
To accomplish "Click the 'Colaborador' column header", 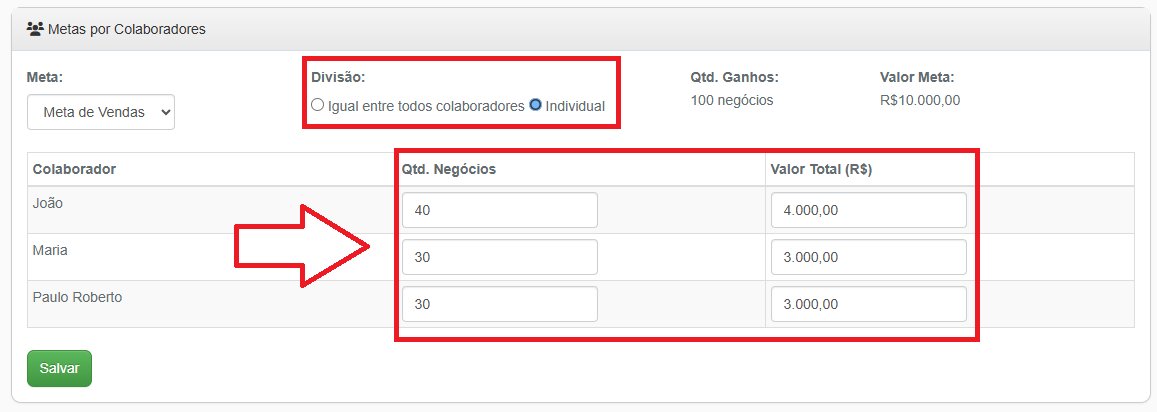I will tap(74, 169).
